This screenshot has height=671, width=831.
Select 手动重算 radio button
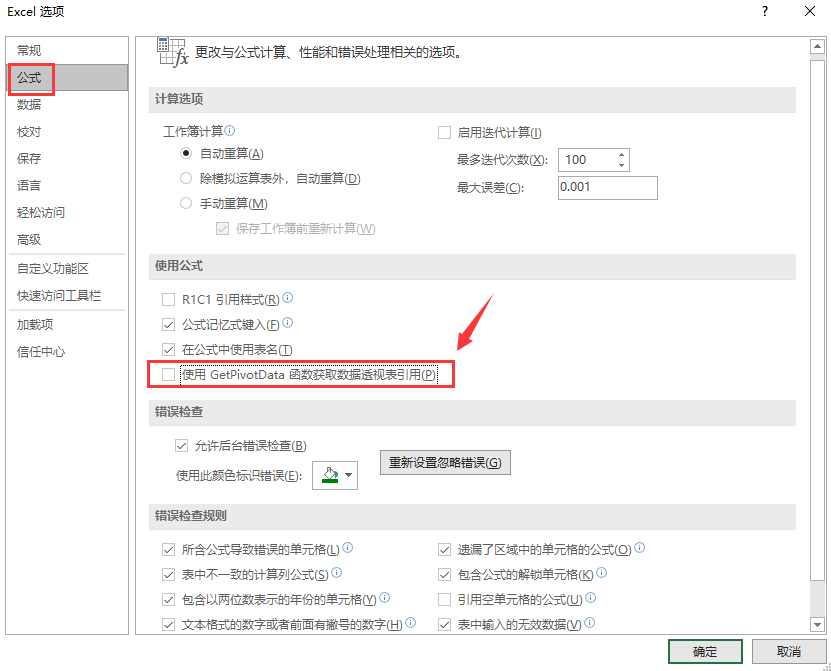(x=186, y=204)
